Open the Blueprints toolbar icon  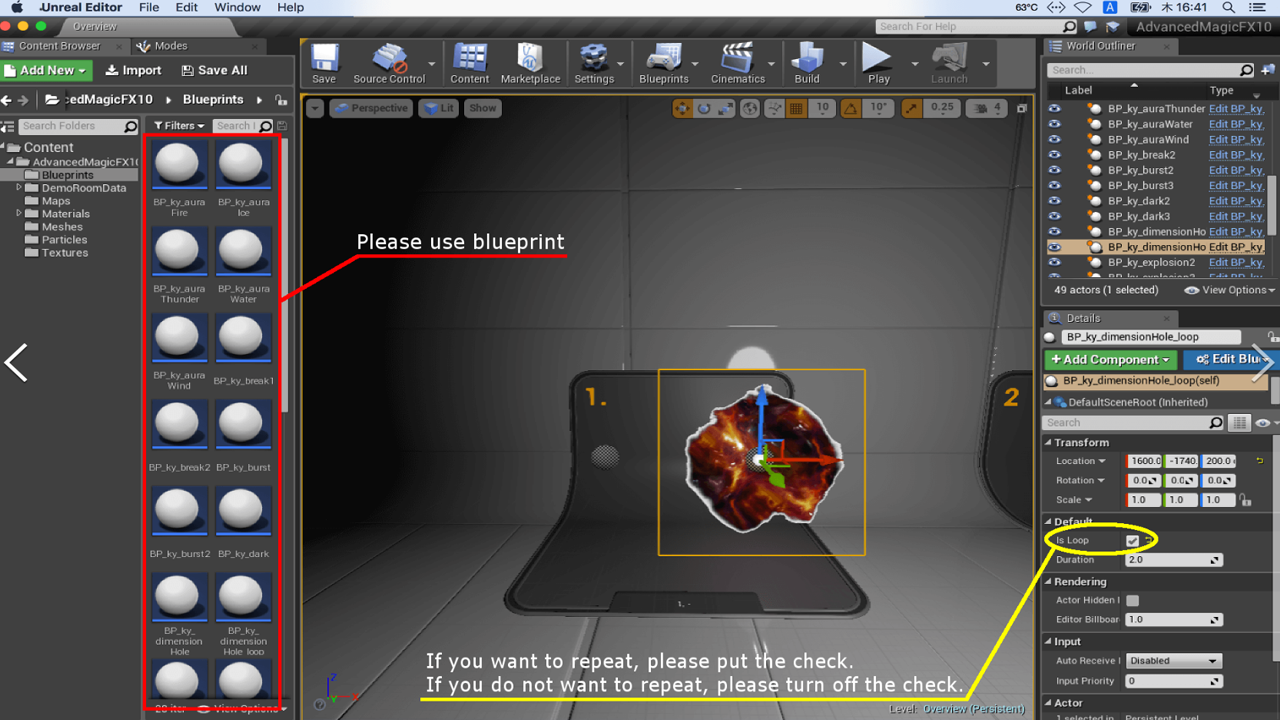[x=663, y=63]
